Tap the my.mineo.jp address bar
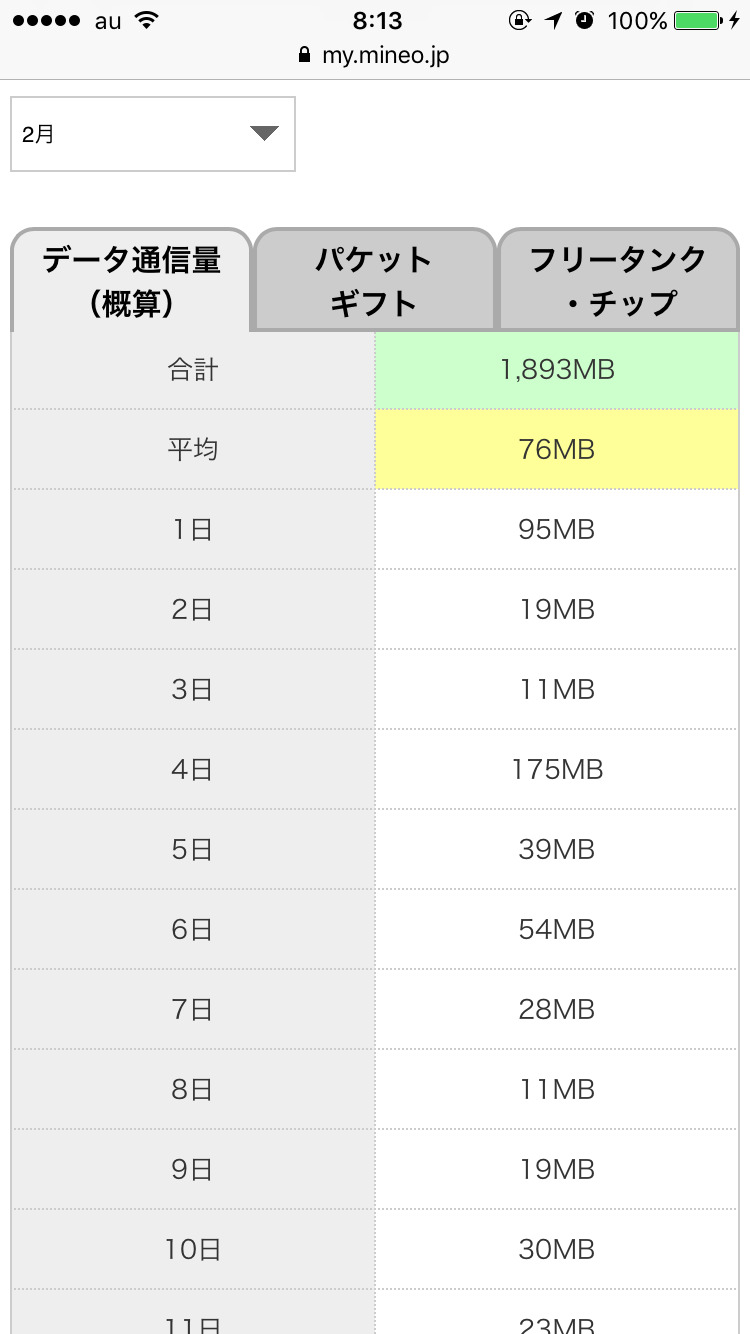750x1334 pixels. tap(385, 55)
